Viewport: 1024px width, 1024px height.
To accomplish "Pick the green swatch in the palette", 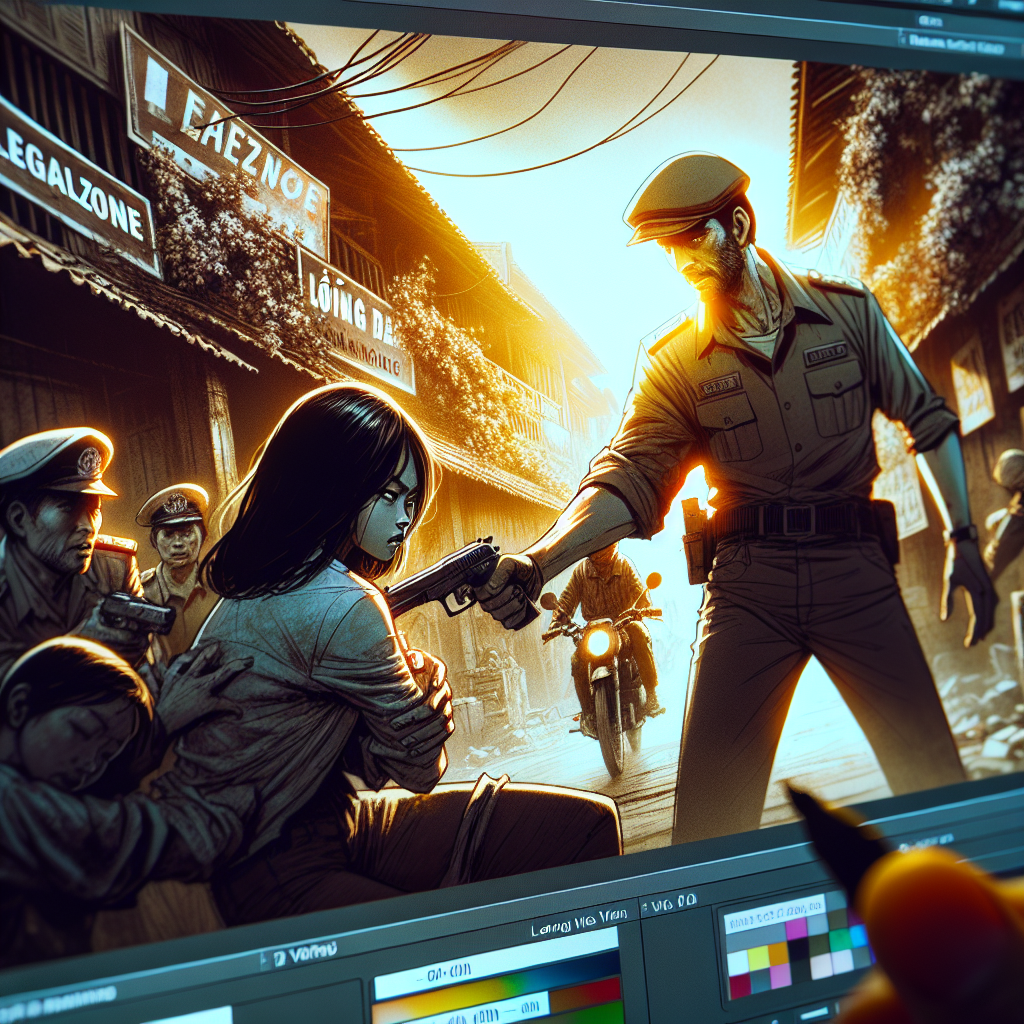I will [839, 939].
